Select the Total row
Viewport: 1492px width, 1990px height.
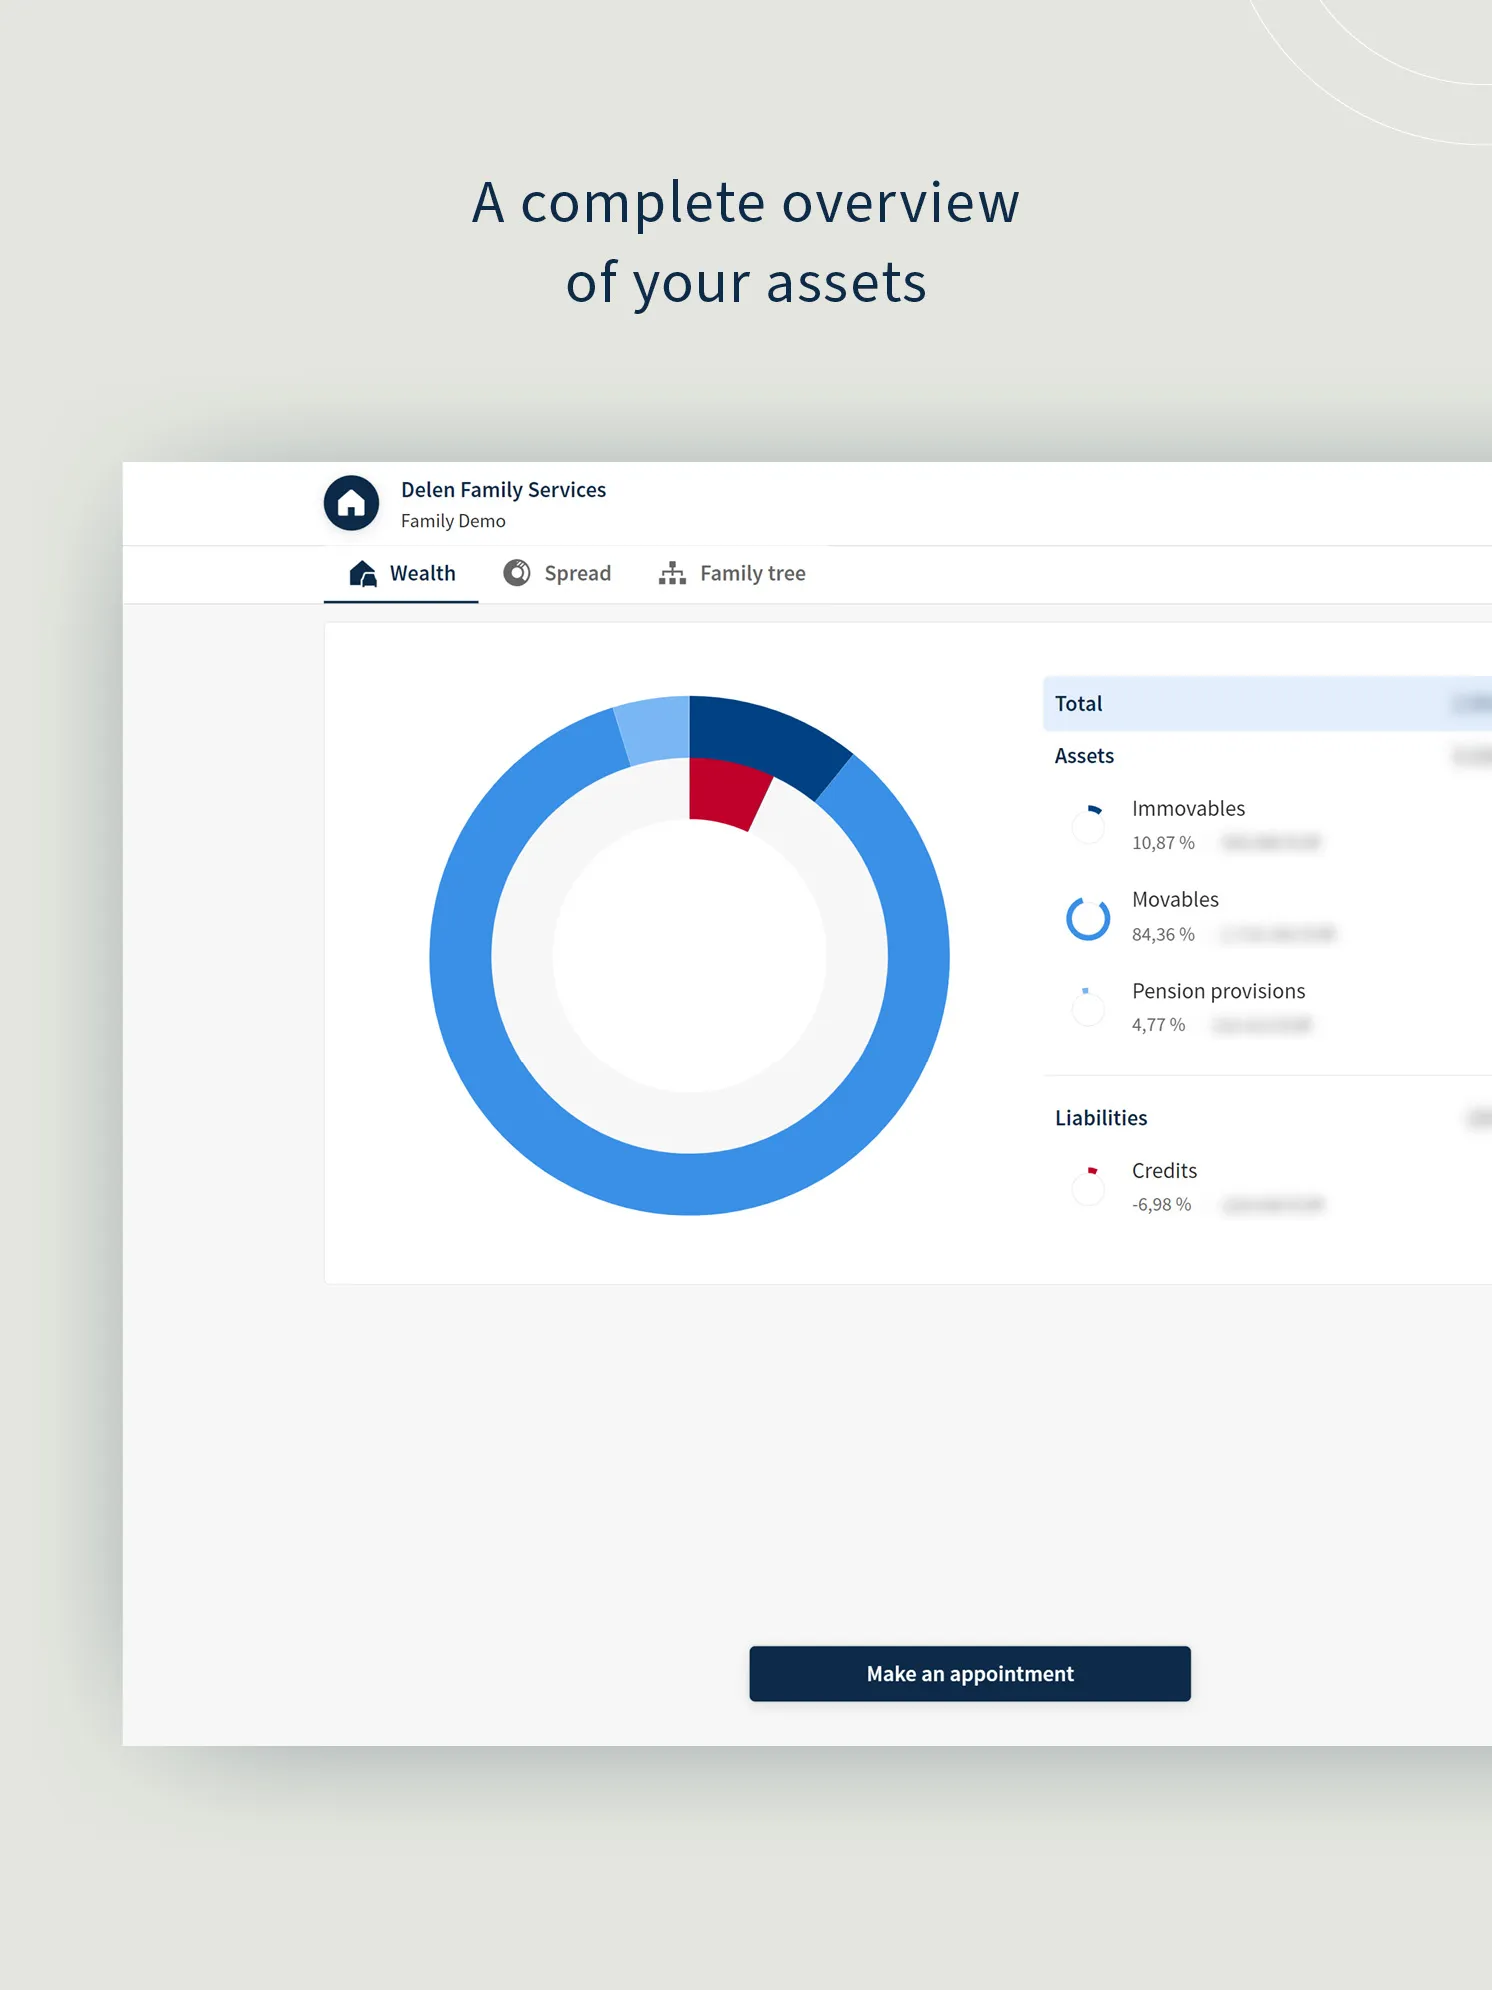(x=1267, y=704)
